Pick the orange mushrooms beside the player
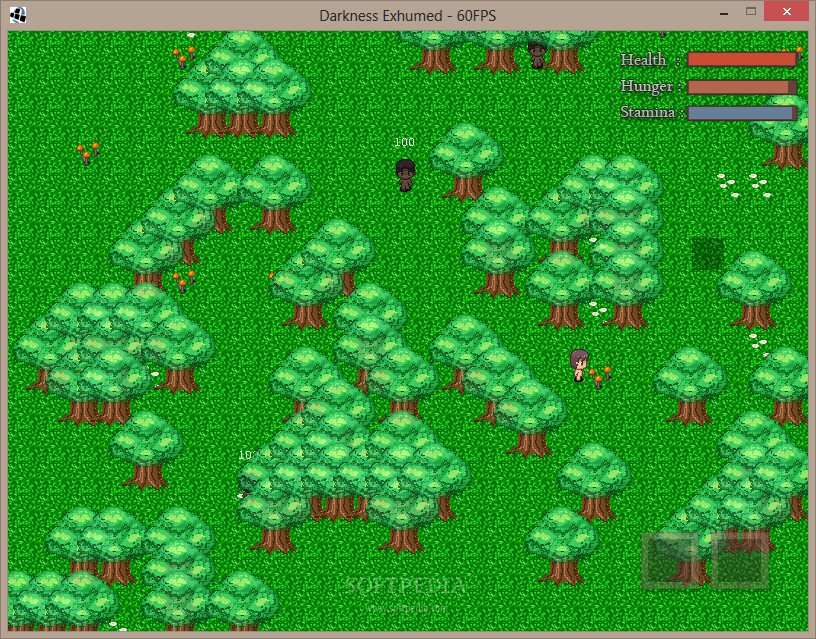The height and width of the screenshot is (639, 816). tap(600, 376)
